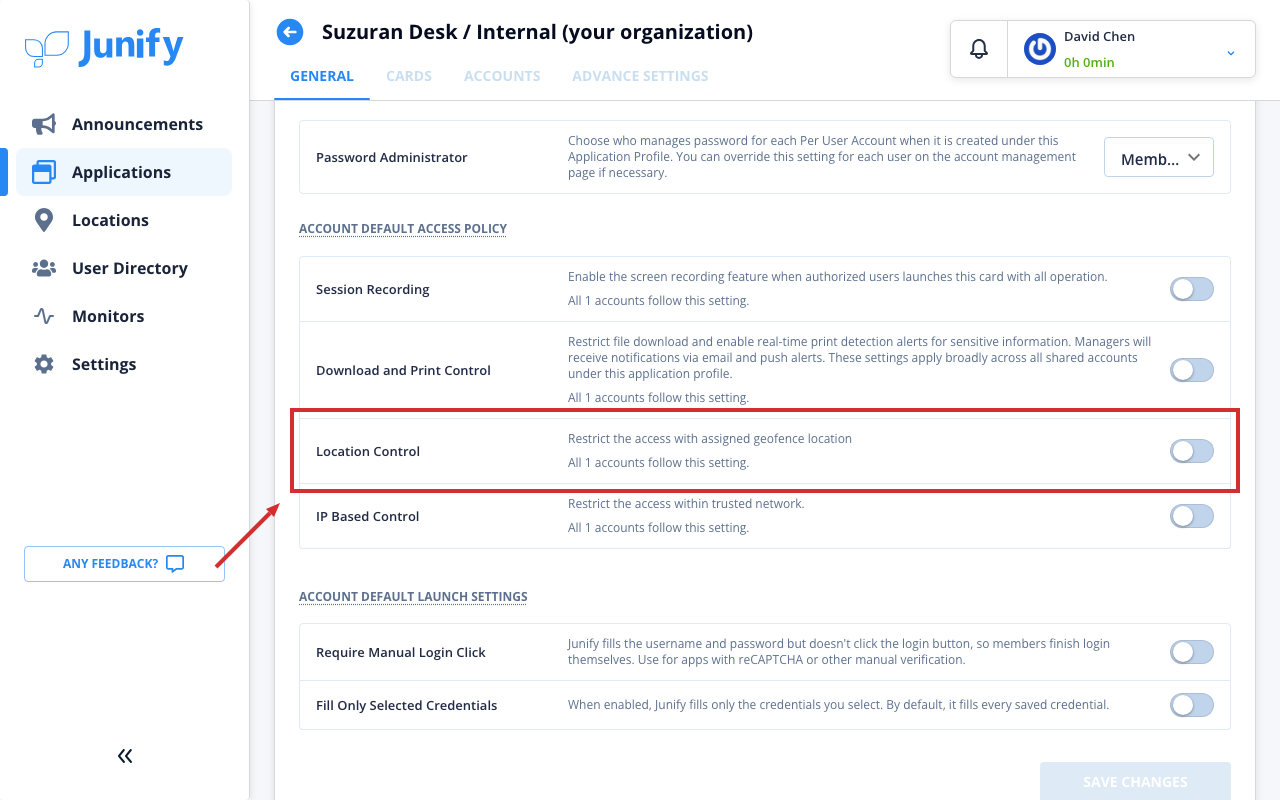Enable IP Based Control toggle
Screen dimensions: 1280x800
click(1192, 516)
